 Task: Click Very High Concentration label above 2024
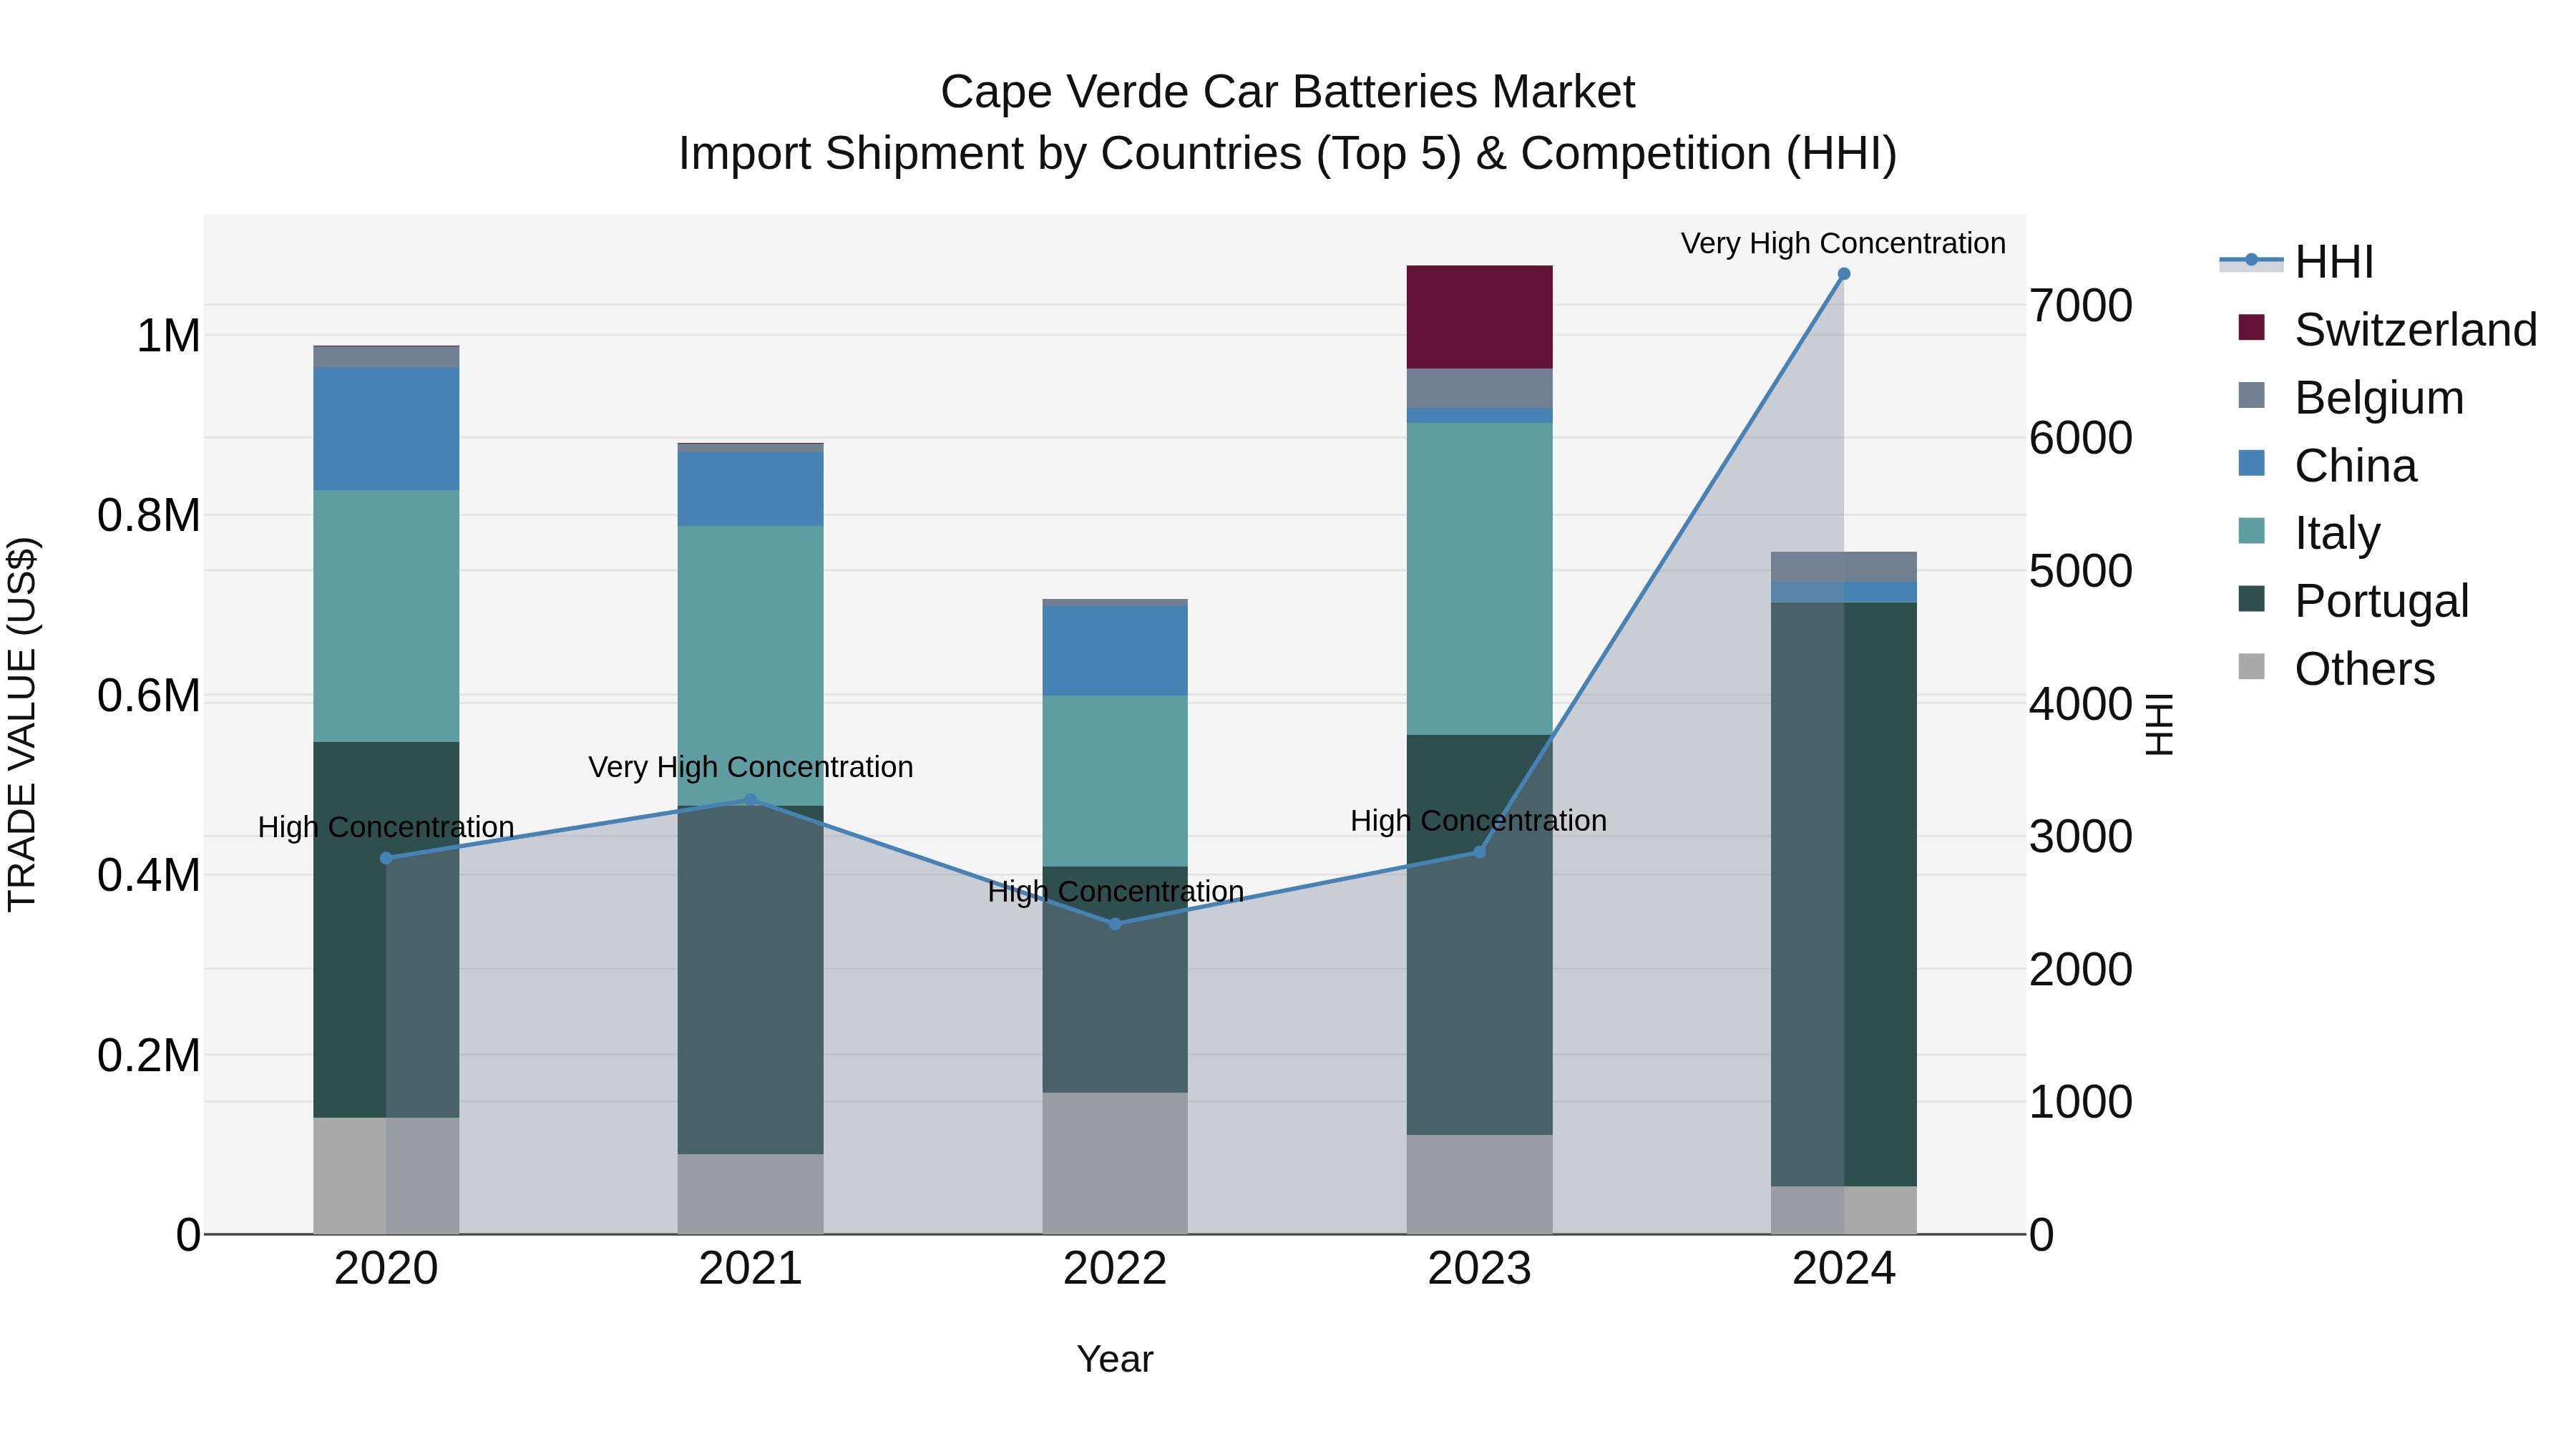pyautogui.click(x=1844, y=243)
